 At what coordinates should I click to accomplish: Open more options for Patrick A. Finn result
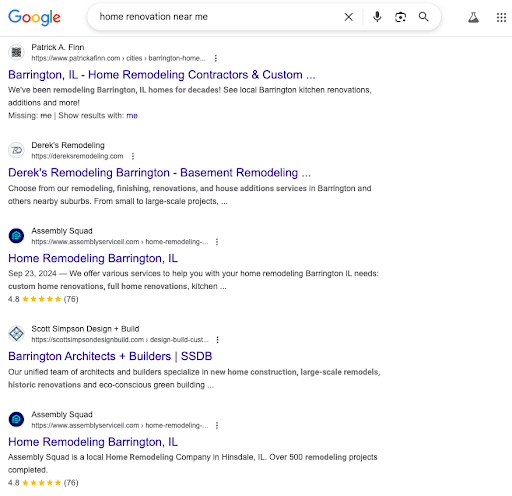point(216,58)
